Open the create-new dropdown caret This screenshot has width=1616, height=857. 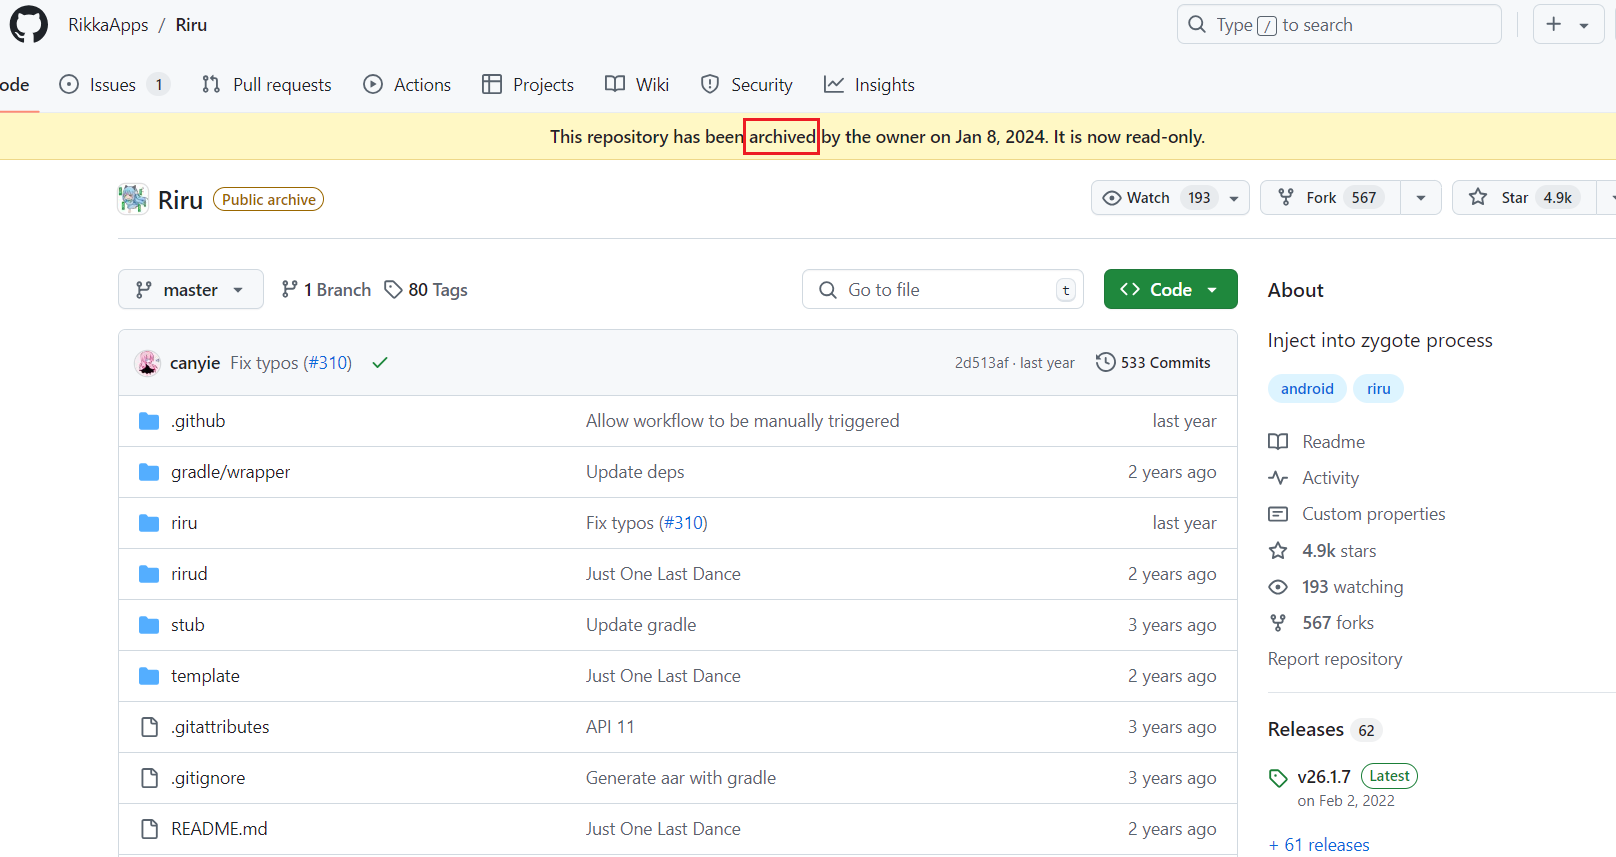1584,25
